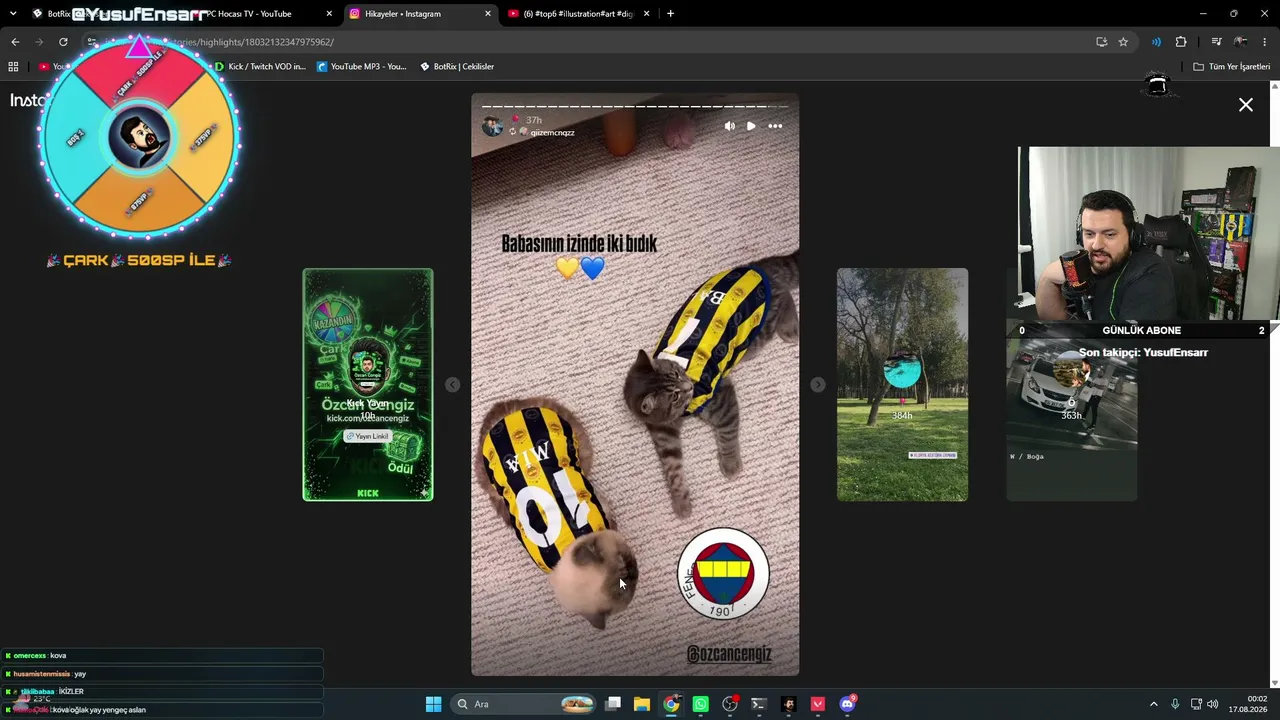Screen dimensions: 1280x720
Task: Play the paused Instagram story
Action: pyautogui.click(x=751, y=126)
